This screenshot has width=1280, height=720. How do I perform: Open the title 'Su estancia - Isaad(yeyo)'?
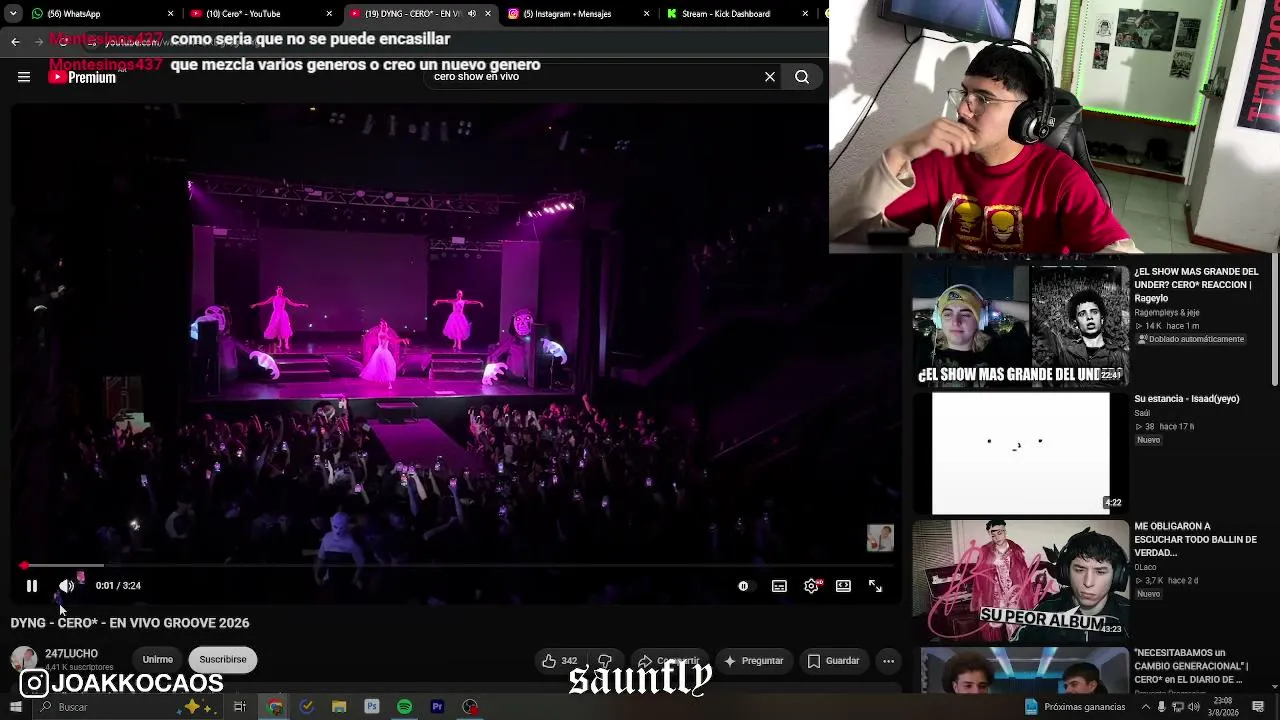click(x=1186, y=399)
